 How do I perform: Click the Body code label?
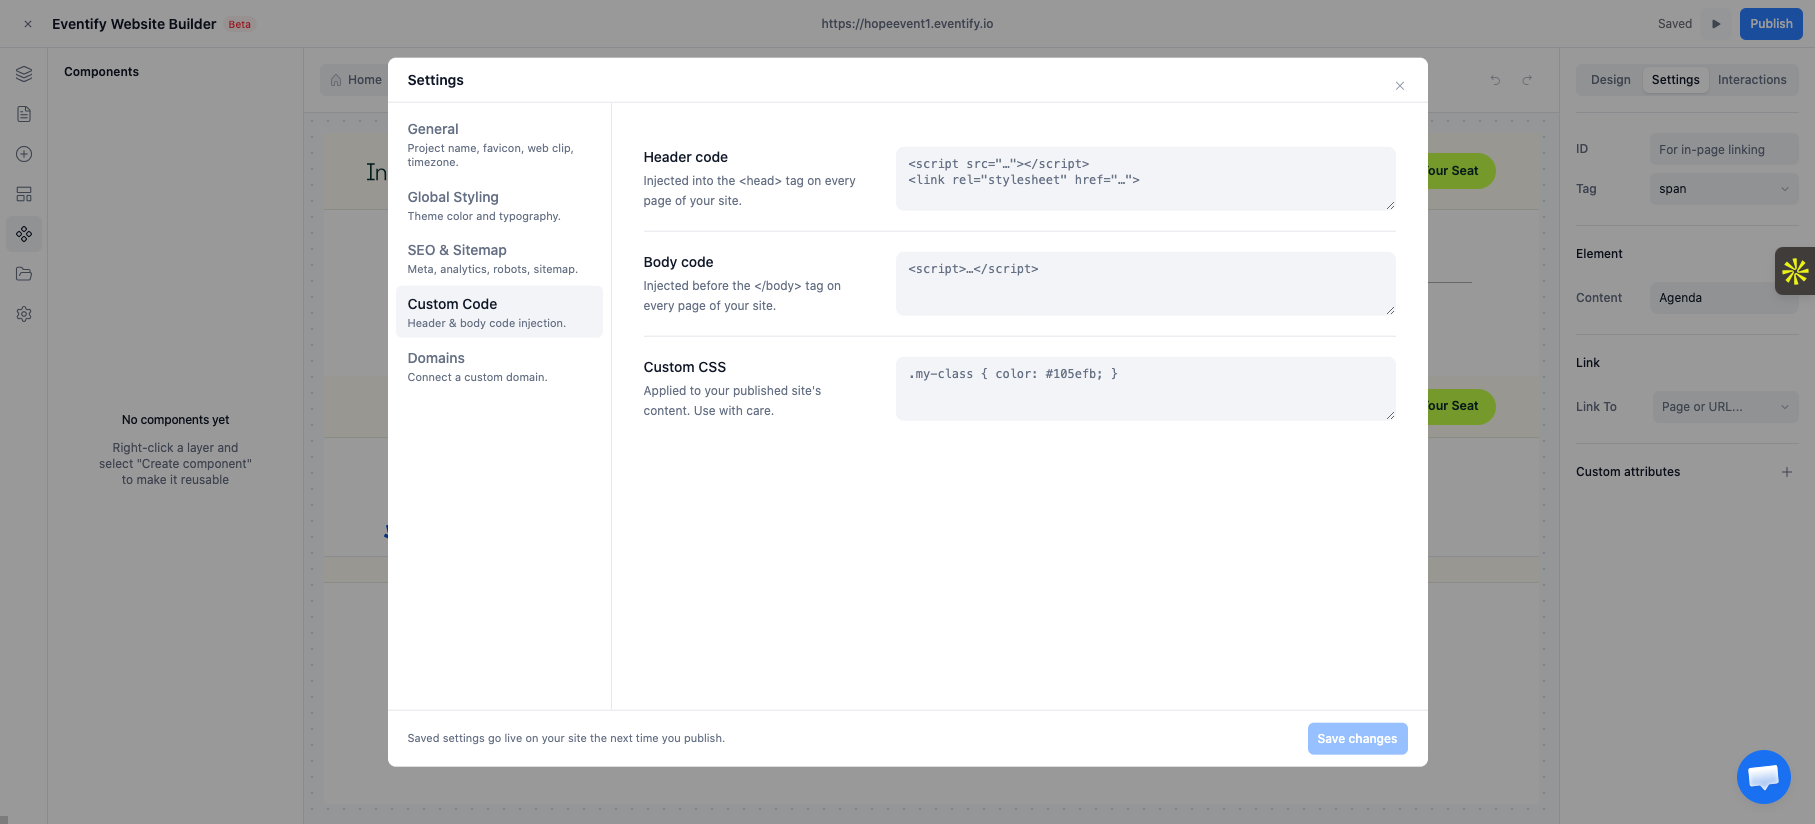click(x=678, y=262)
